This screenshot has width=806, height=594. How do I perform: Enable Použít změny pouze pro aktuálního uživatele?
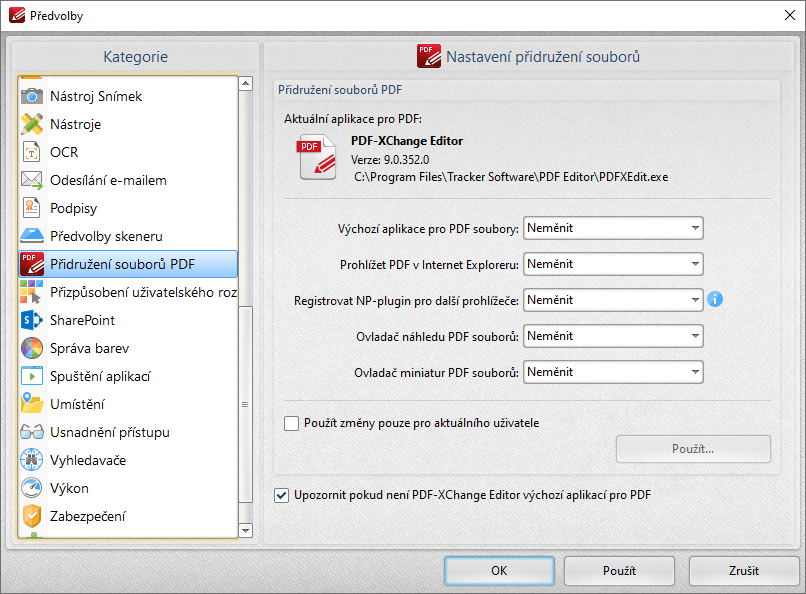(x=291, y=423)
